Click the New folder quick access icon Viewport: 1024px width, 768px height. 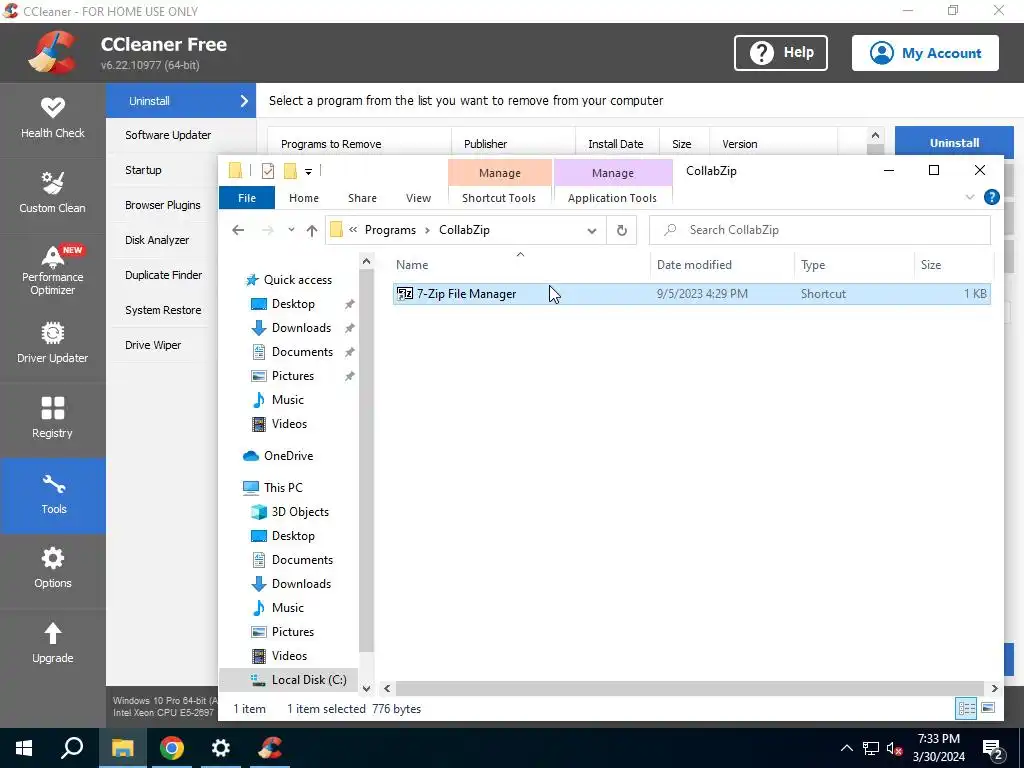[291, 171]
